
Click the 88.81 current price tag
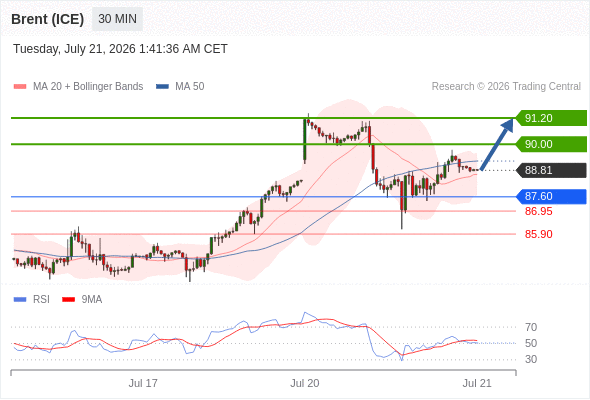click(551, 170)
